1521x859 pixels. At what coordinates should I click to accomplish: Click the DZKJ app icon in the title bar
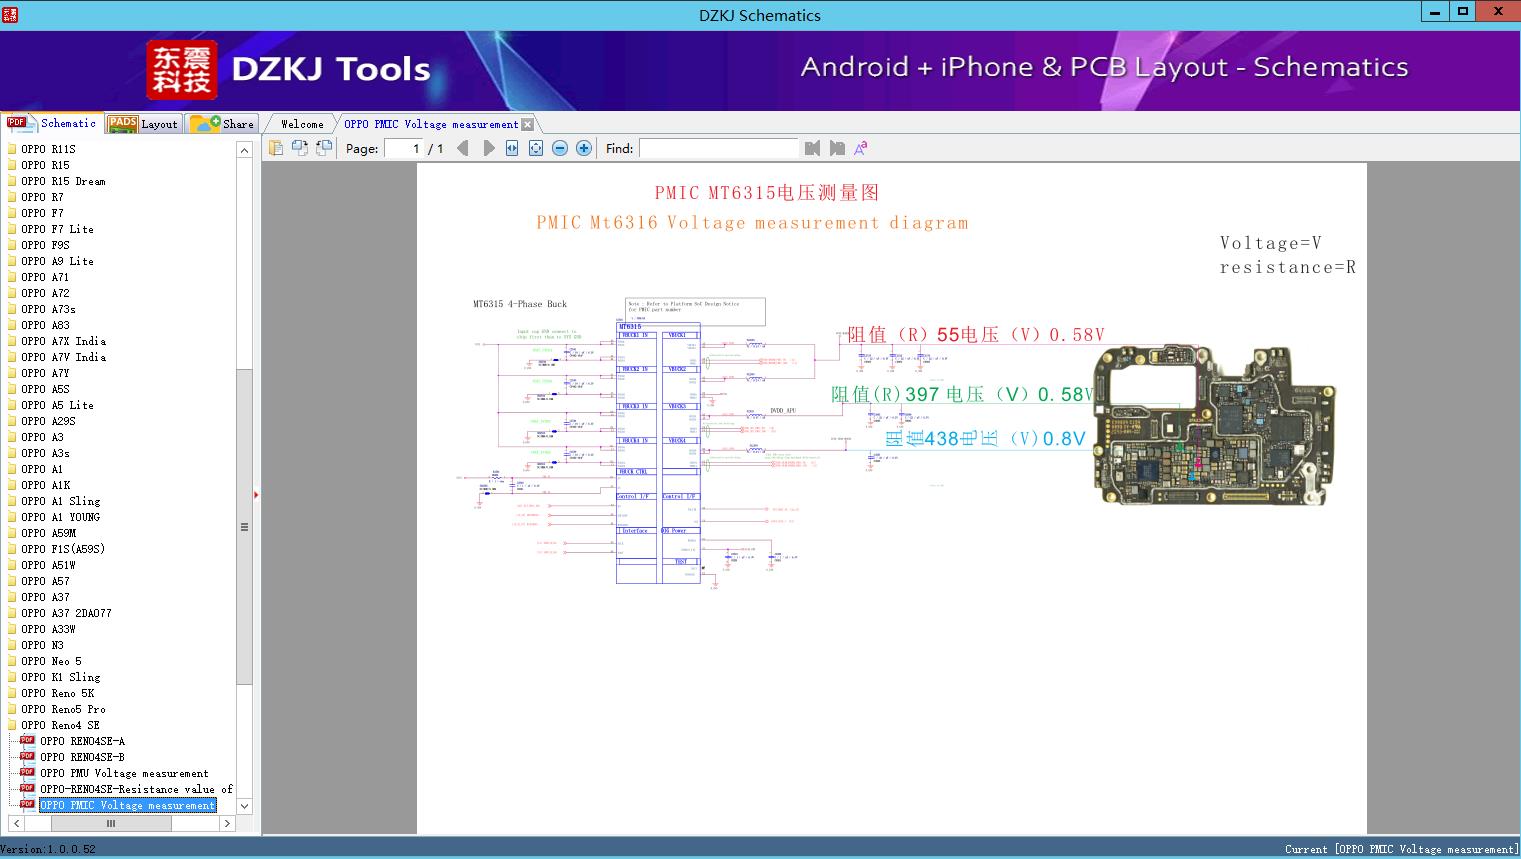11,14
